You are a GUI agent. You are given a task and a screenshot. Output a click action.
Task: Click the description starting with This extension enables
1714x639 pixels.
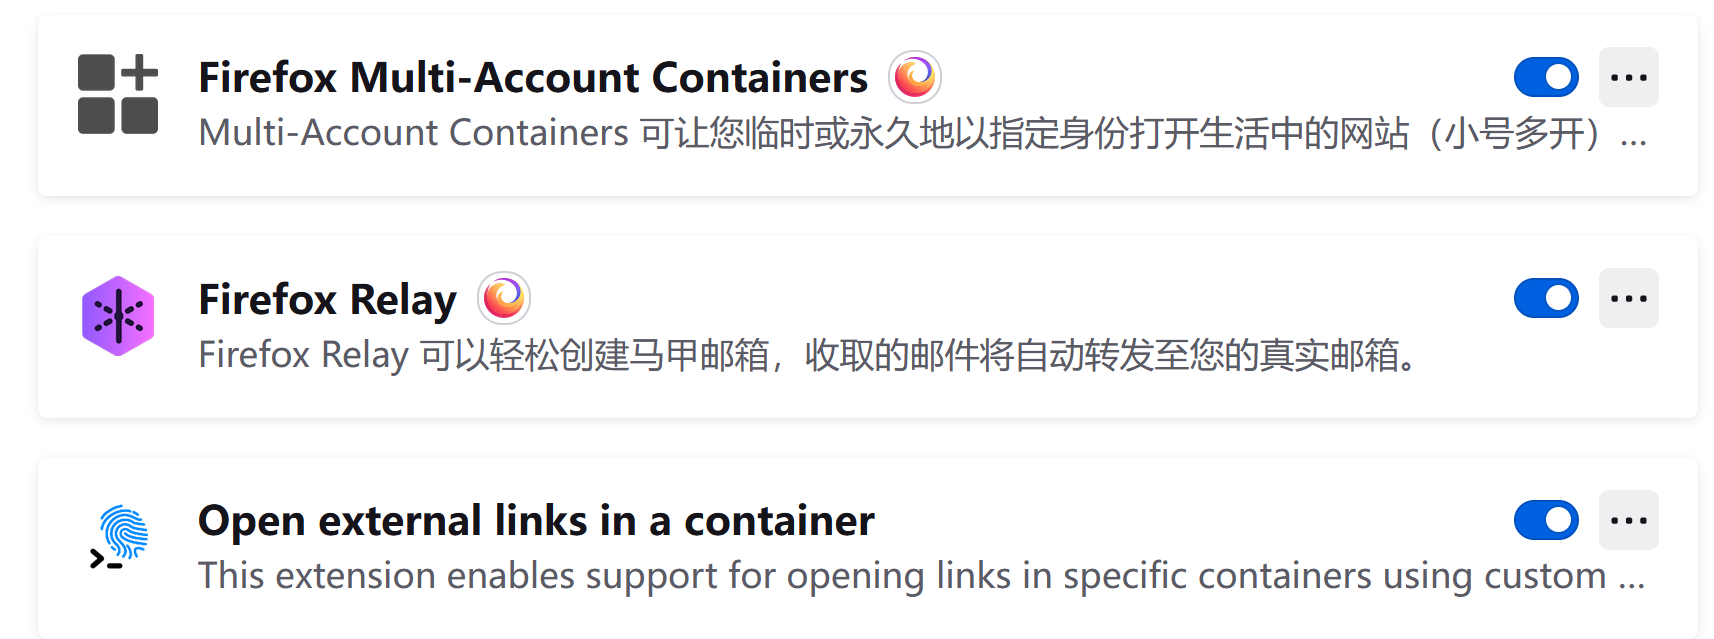point(900,576)
